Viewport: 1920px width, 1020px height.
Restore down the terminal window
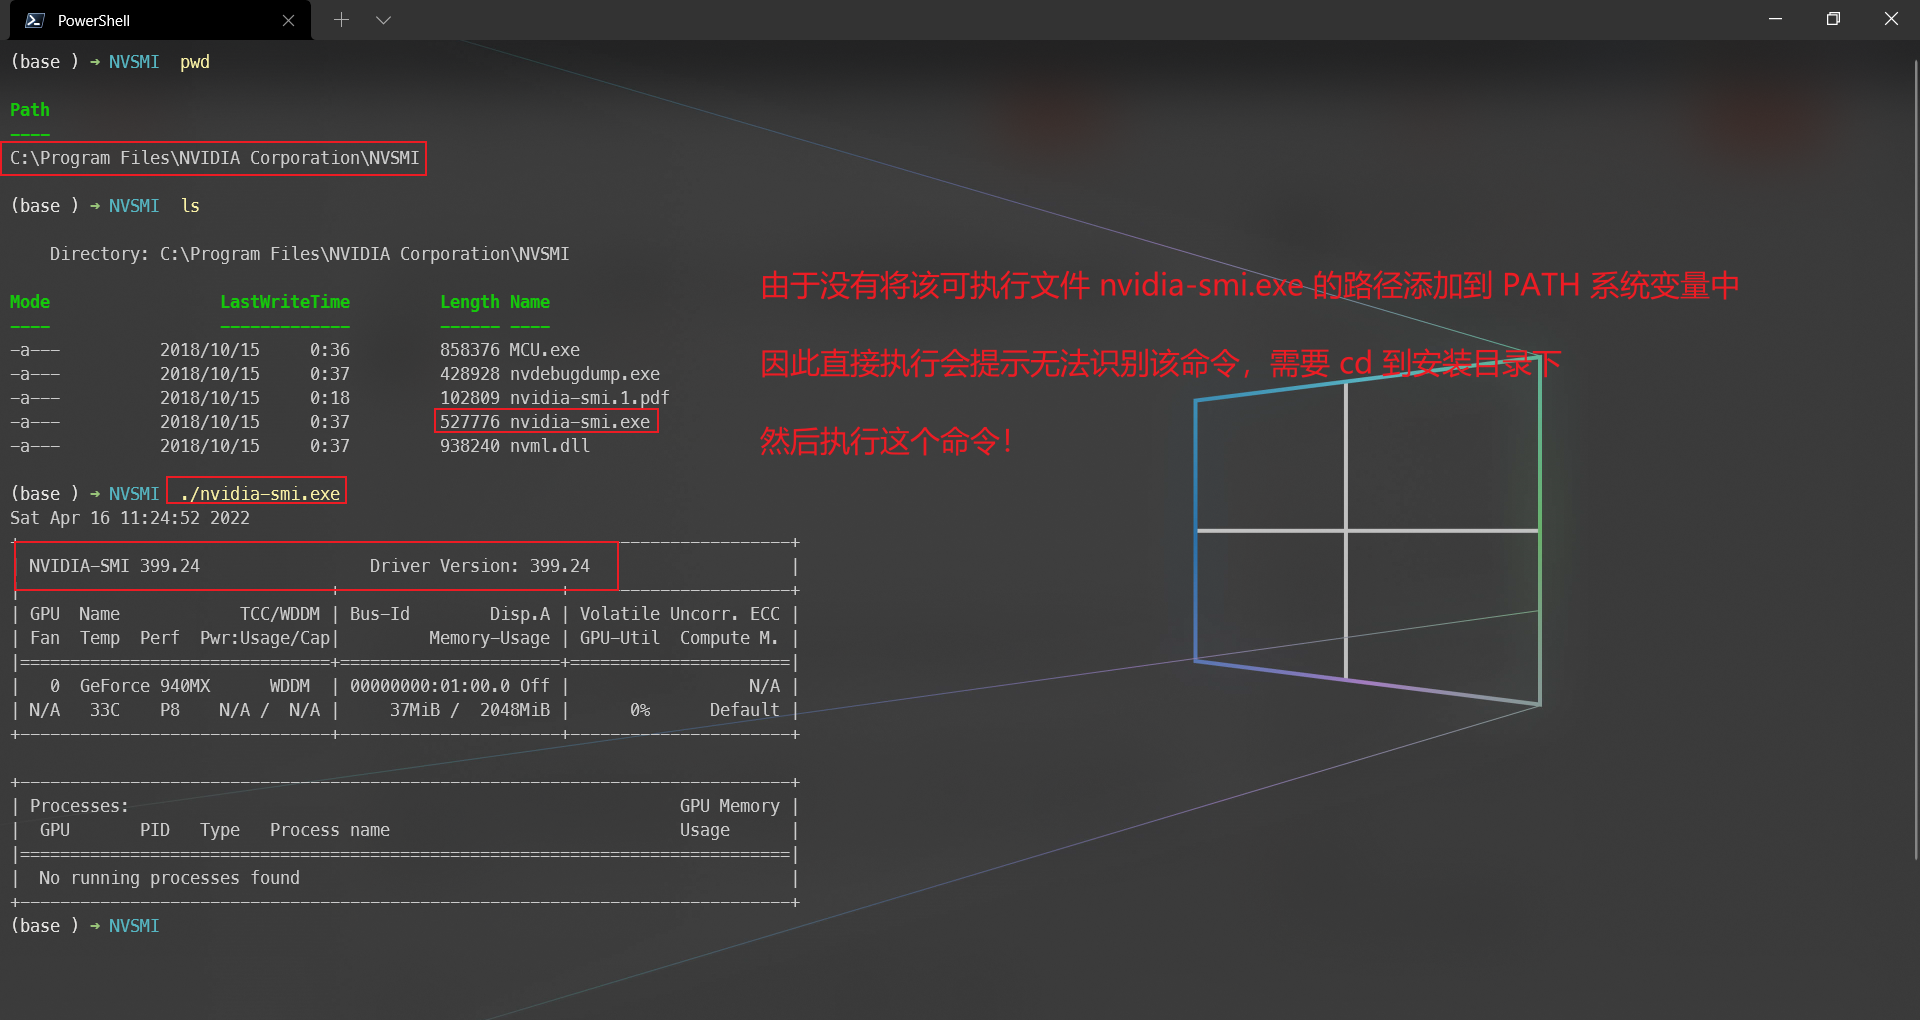tap(1833, 19)
